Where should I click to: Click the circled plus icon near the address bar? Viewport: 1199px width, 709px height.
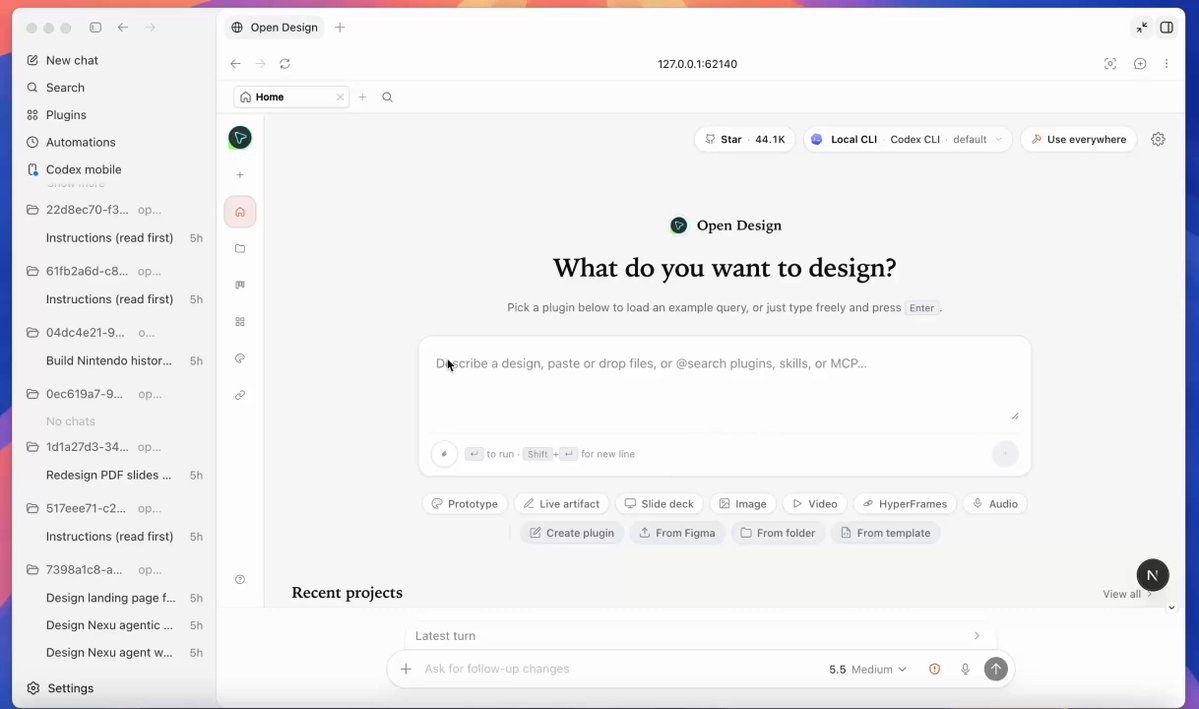(1140, 63)
